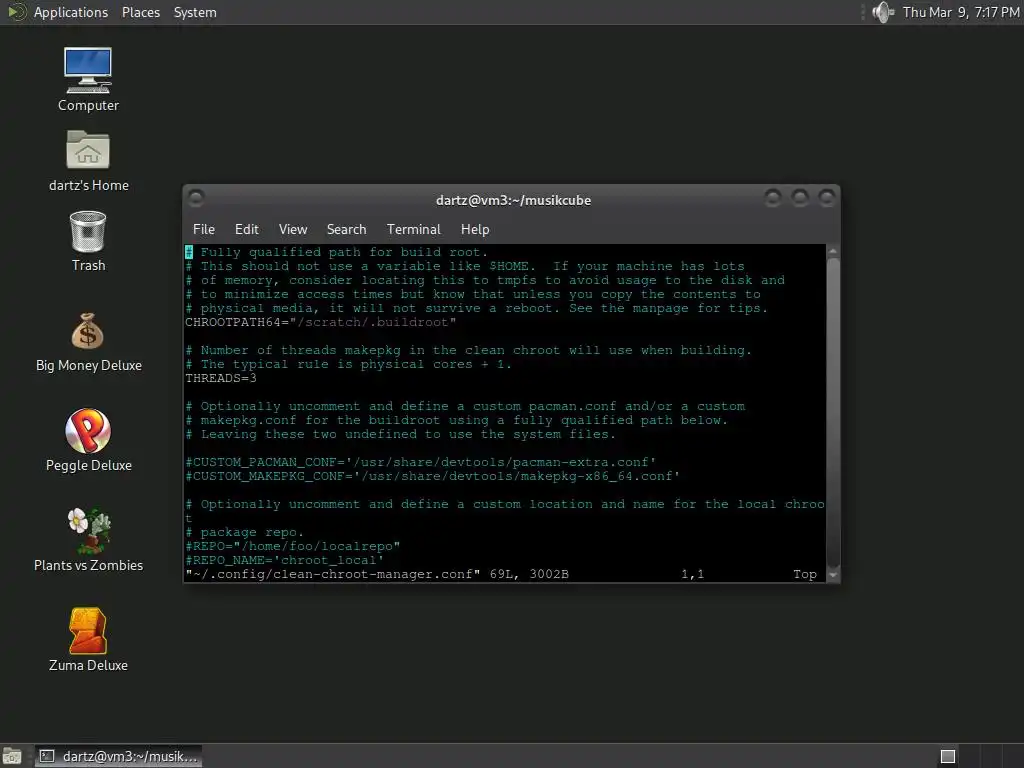
Task: Click the '# package repo.' comment line
Action: (x=244, y=532)
